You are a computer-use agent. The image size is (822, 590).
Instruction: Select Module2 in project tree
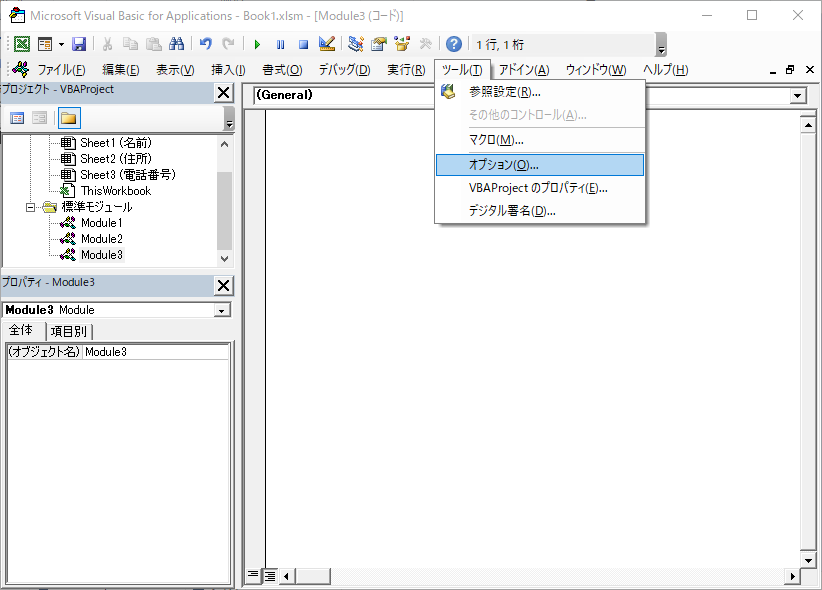coord(102,239)
